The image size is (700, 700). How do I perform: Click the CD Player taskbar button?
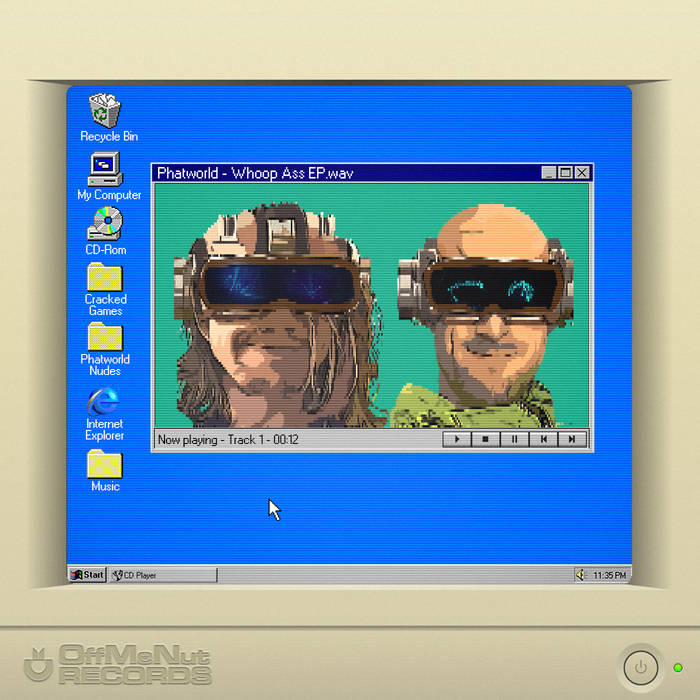[x=162, y=575]
